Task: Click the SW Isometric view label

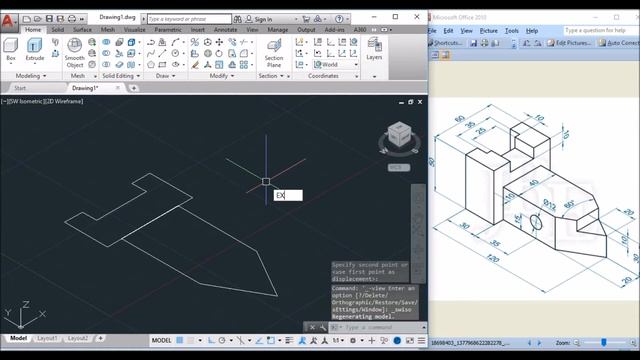Action: click(x=25, y=101)
